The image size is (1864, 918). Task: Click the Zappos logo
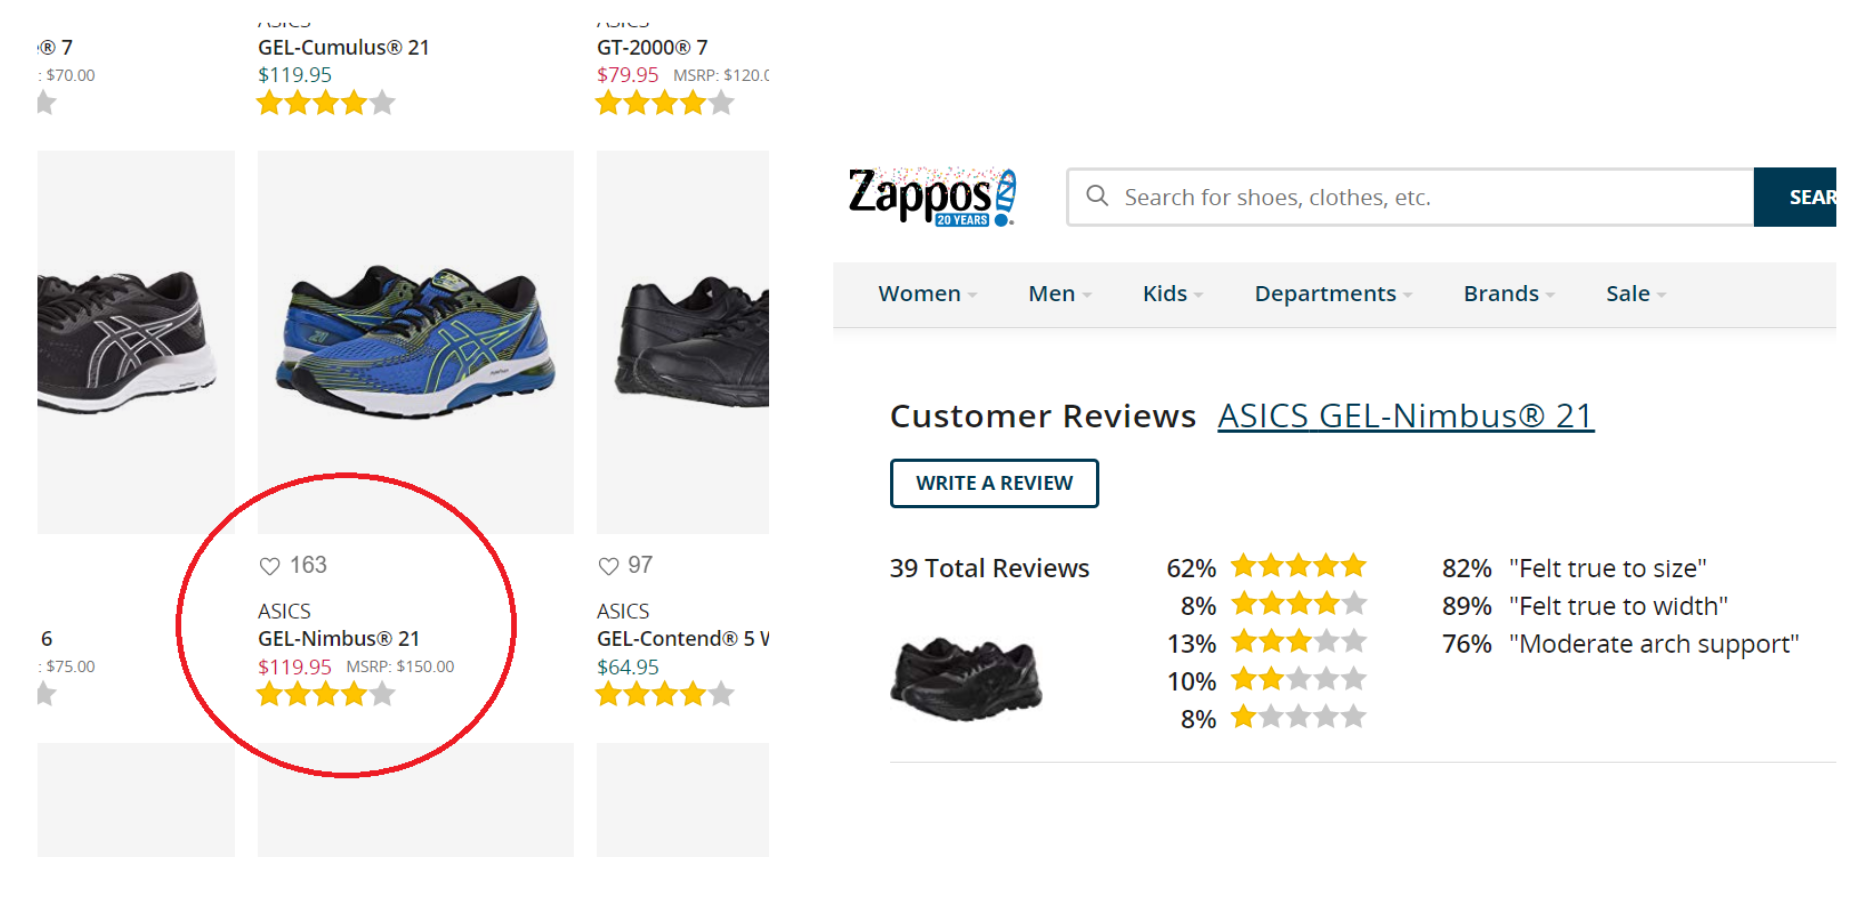click(x=931, y=196)
